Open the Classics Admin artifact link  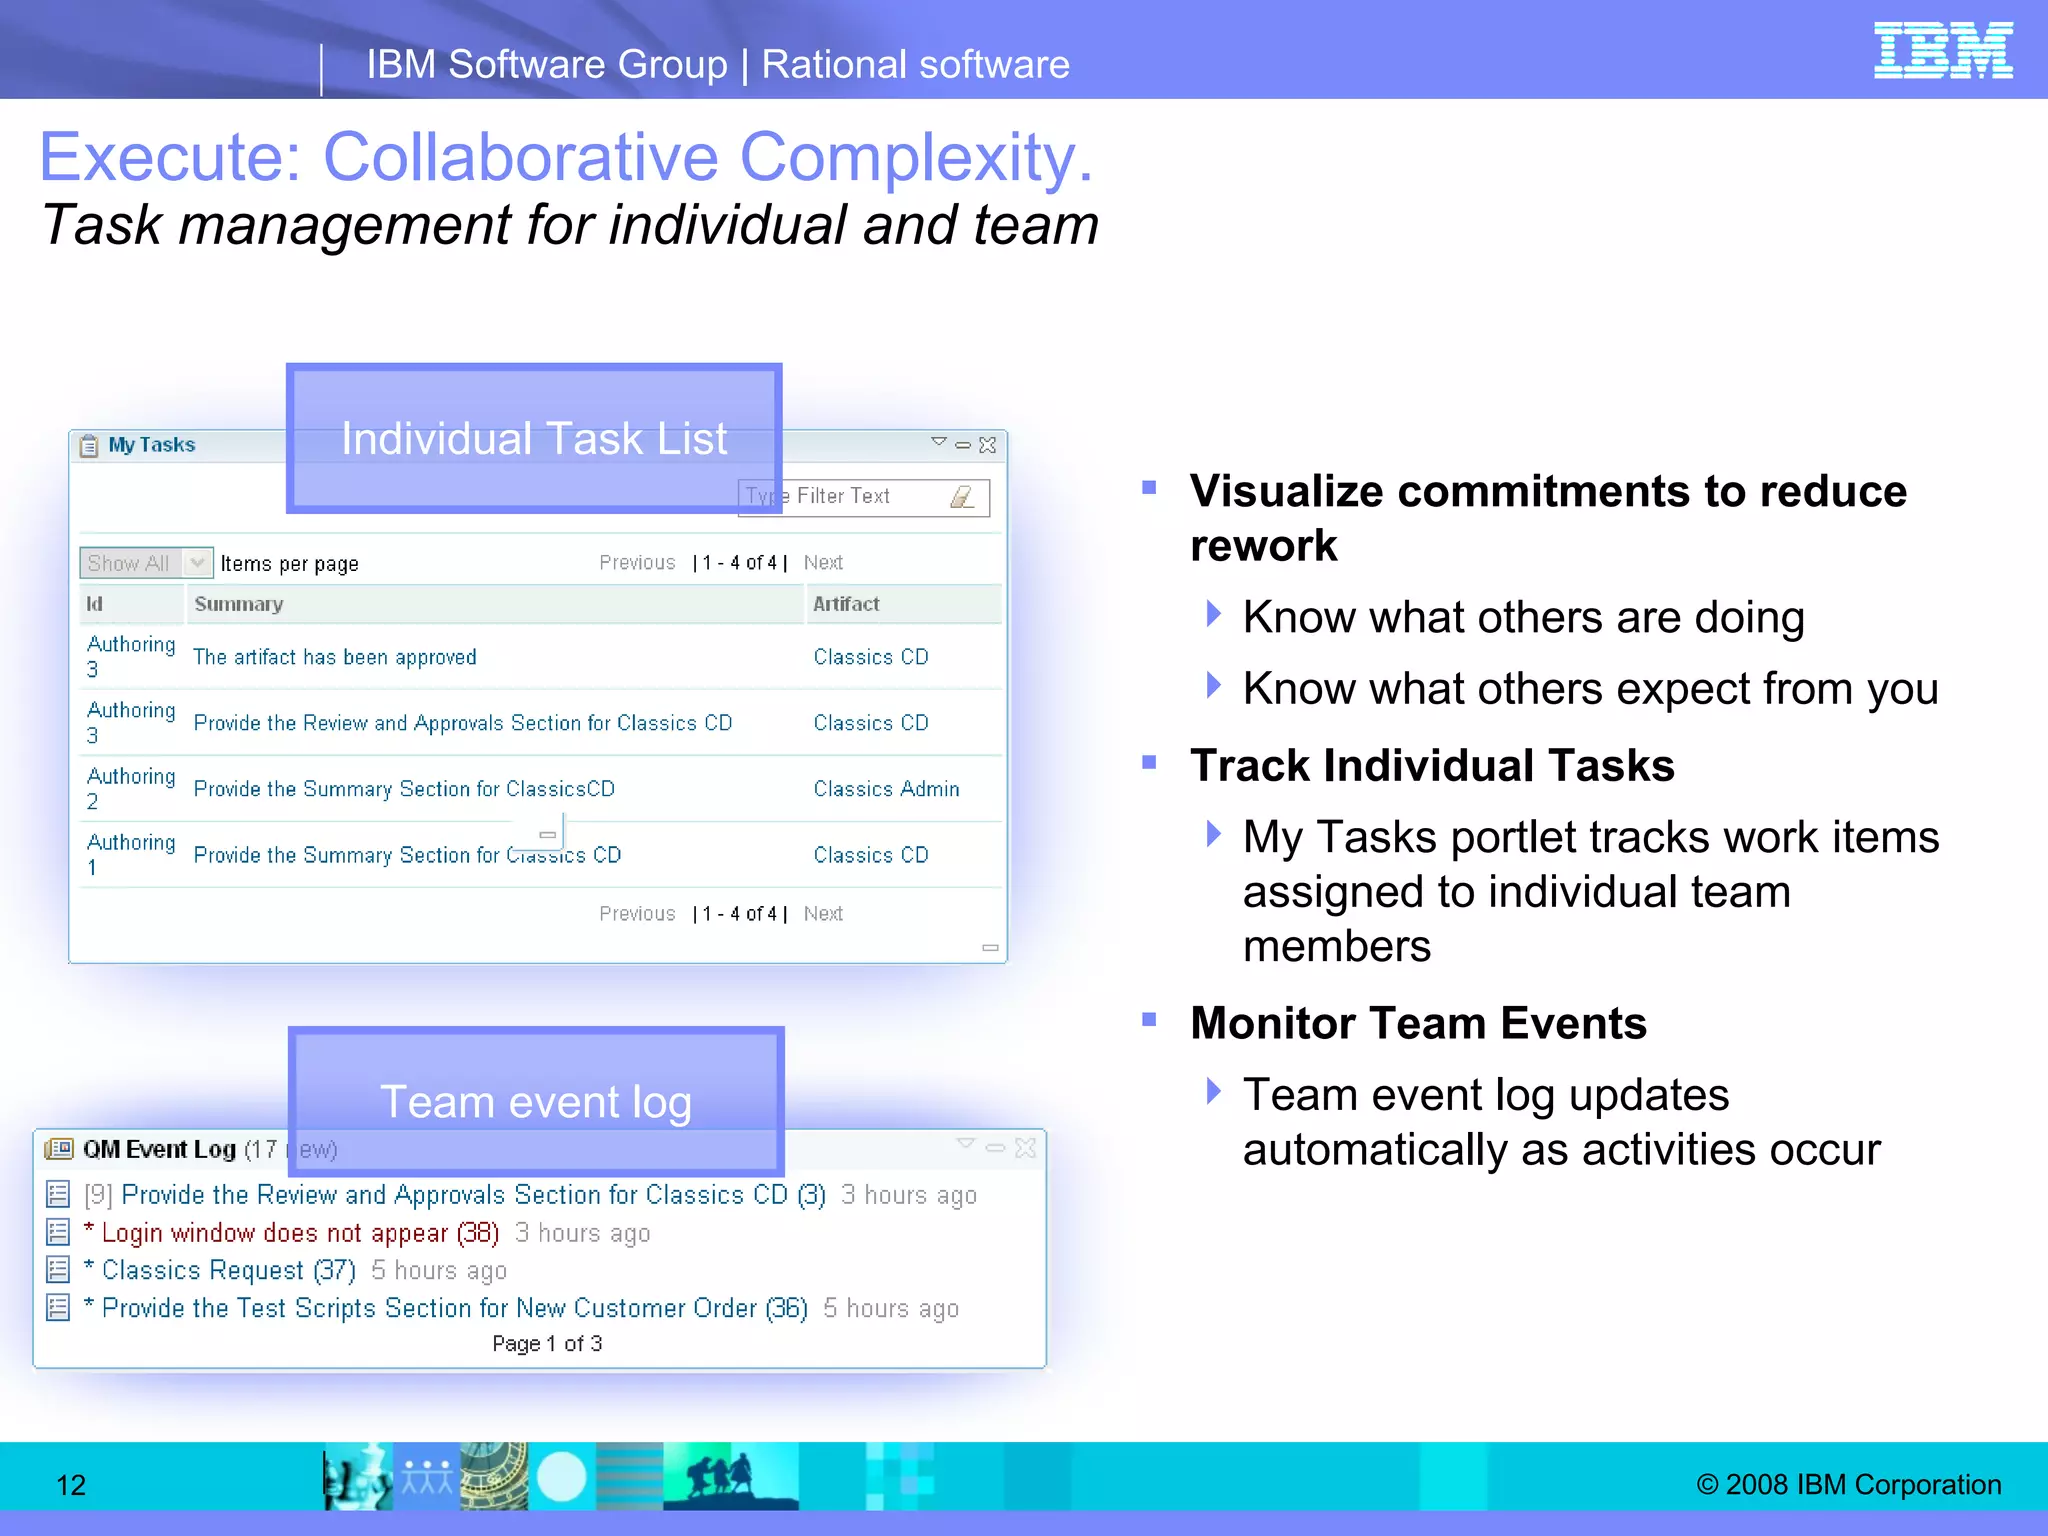tap(886, 789)
